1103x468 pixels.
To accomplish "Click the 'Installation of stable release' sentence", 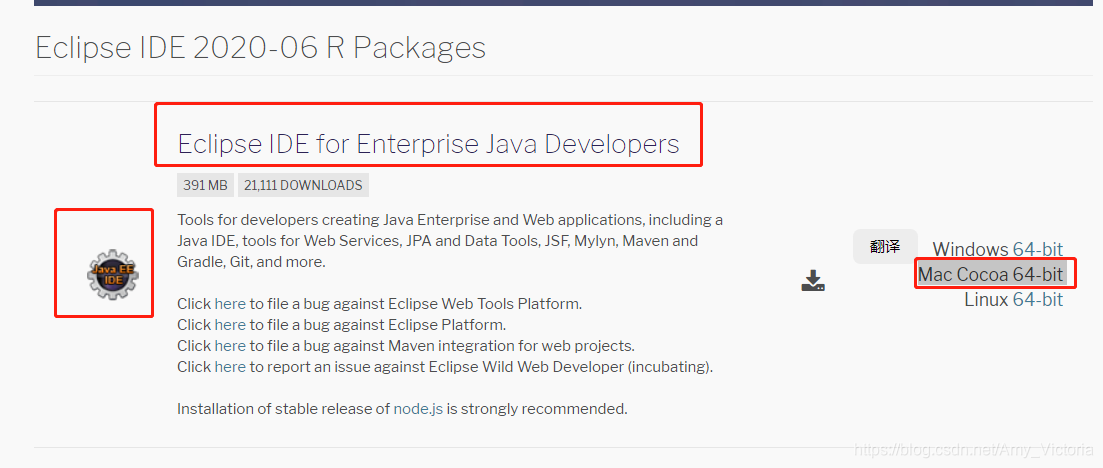I will (x=402, y=409).
